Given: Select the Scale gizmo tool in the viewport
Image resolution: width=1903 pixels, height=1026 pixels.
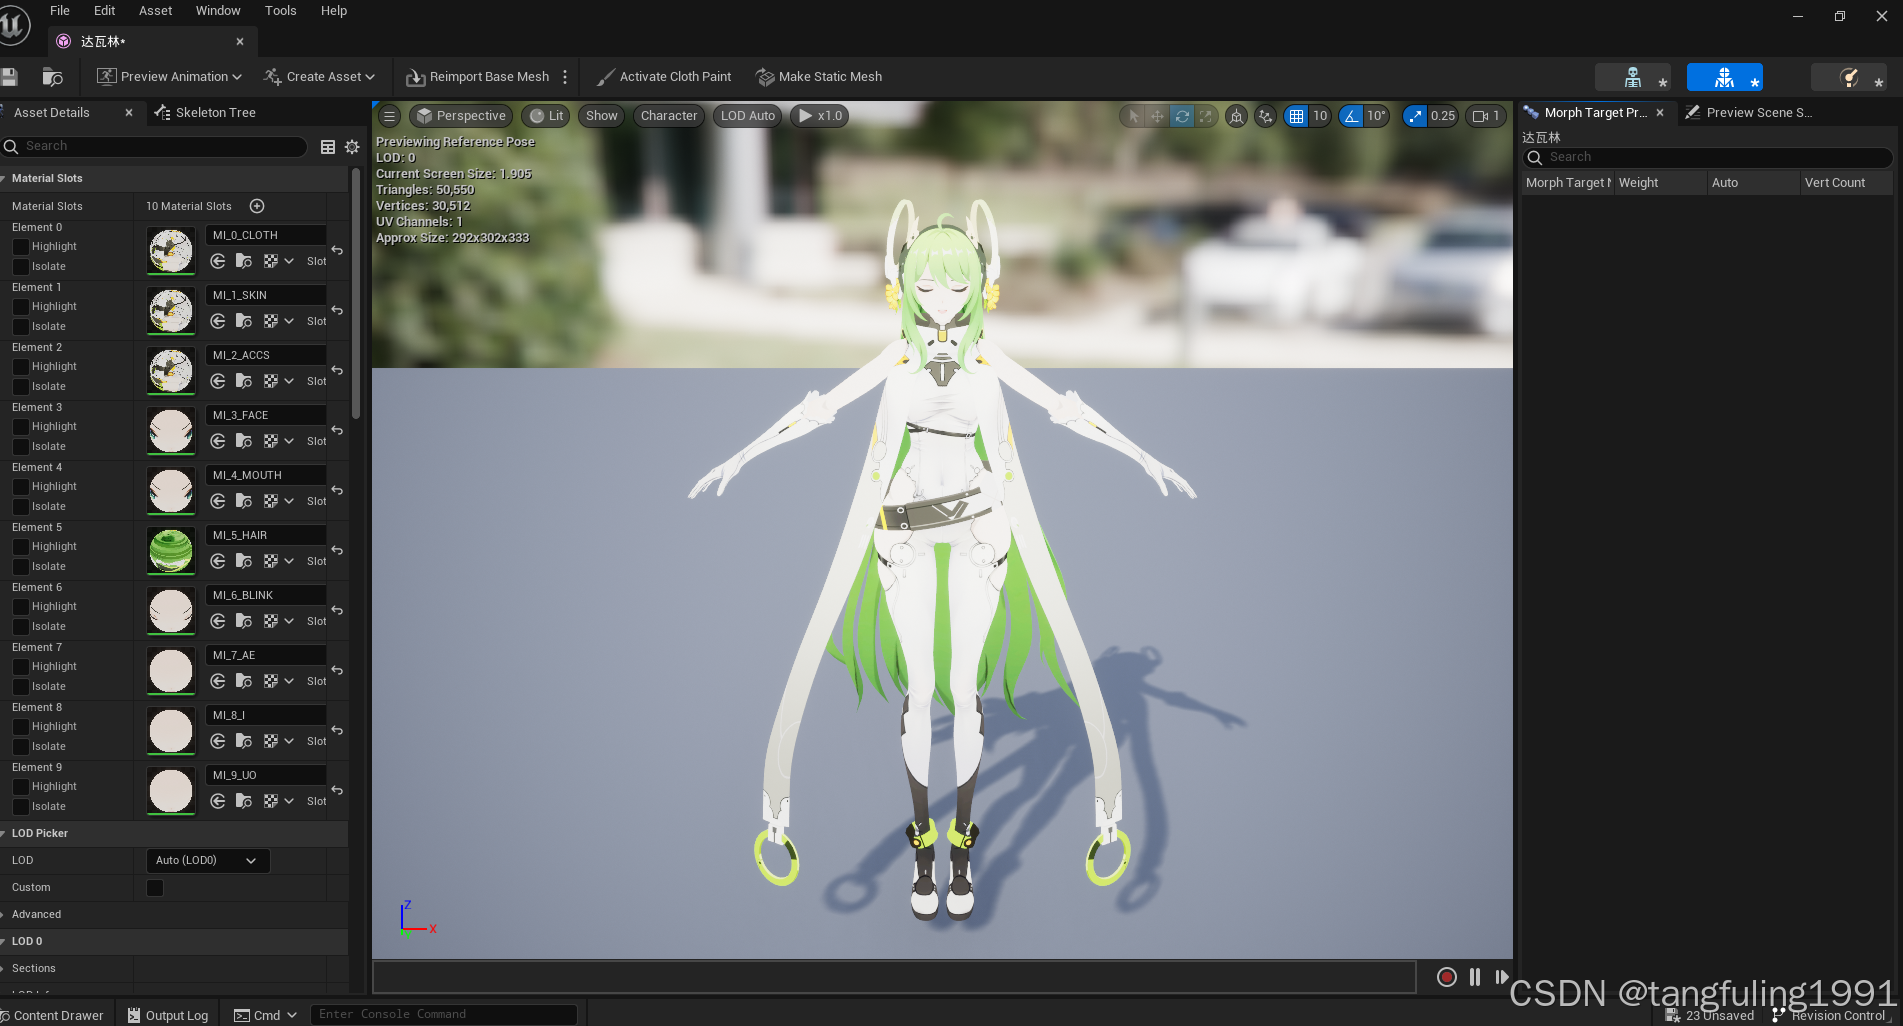Looking at the screenshot, I should [1206, 116].
